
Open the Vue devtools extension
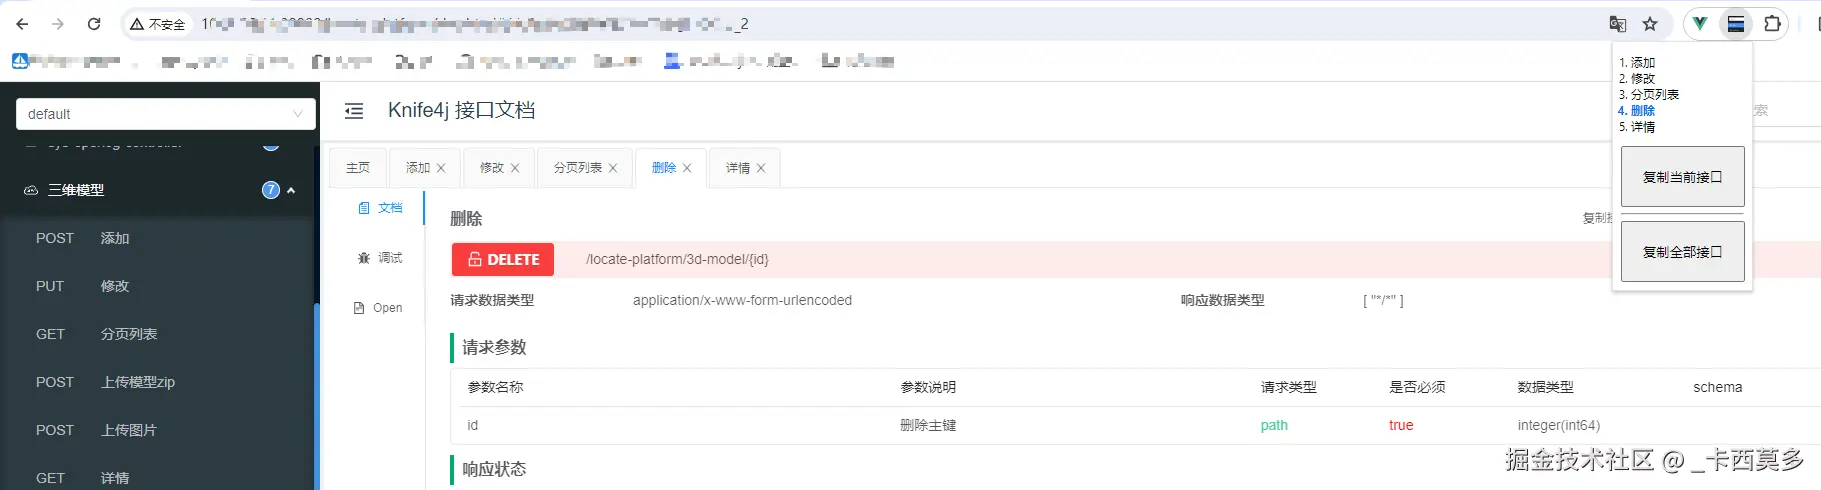pos(1700,24)
